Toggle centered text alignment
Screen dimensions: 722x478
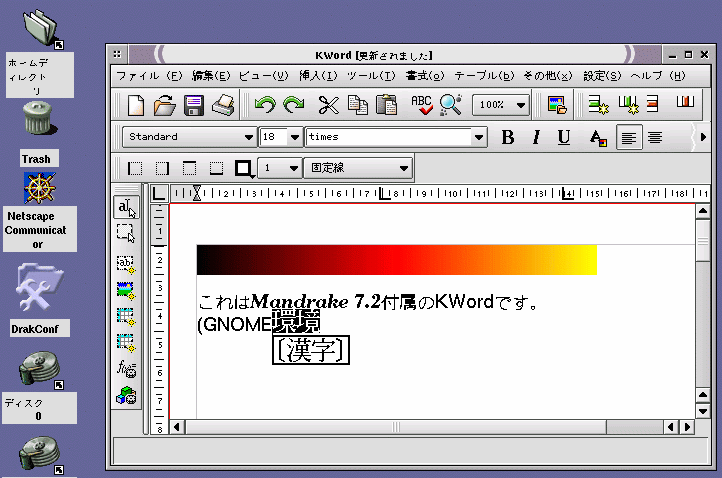click(655, 138)
